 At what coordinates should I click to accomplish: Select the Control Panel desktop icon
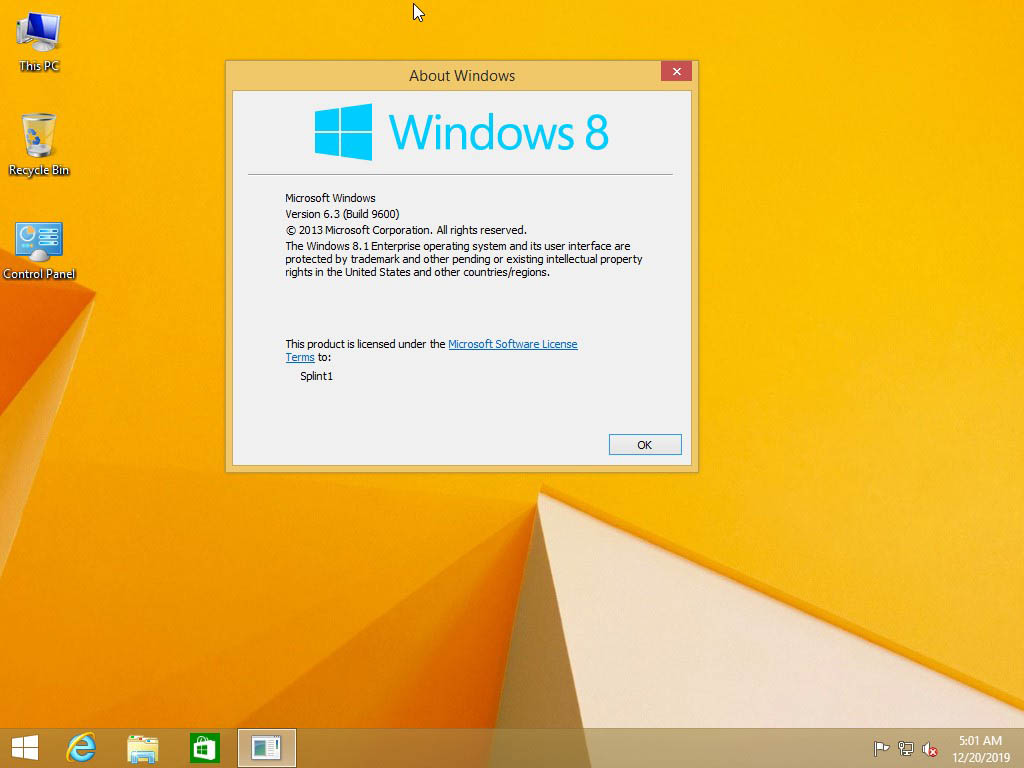tap(39, 251)
